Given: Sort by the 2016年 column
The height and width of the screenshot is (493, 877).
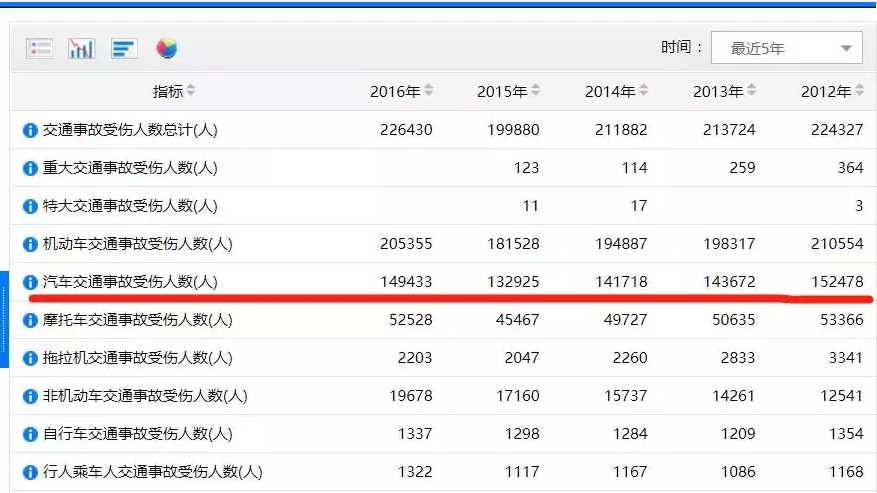Looking at the screenshot, I should tap(428, 90).
